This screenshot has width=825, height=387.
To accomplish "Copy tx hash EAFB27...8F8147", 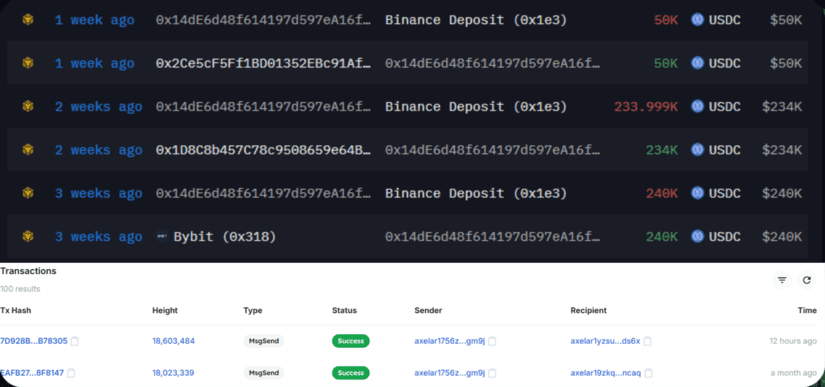I will click(x=71, y=373).
